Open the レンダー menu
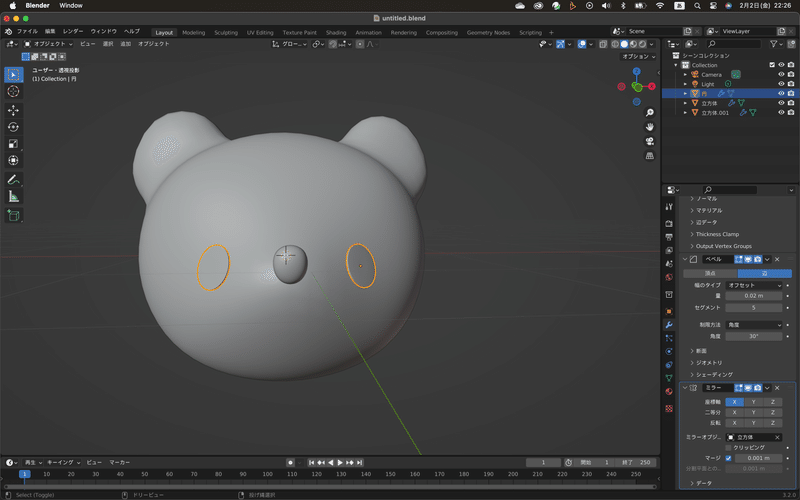800x500 pixels. click(73, 32)
